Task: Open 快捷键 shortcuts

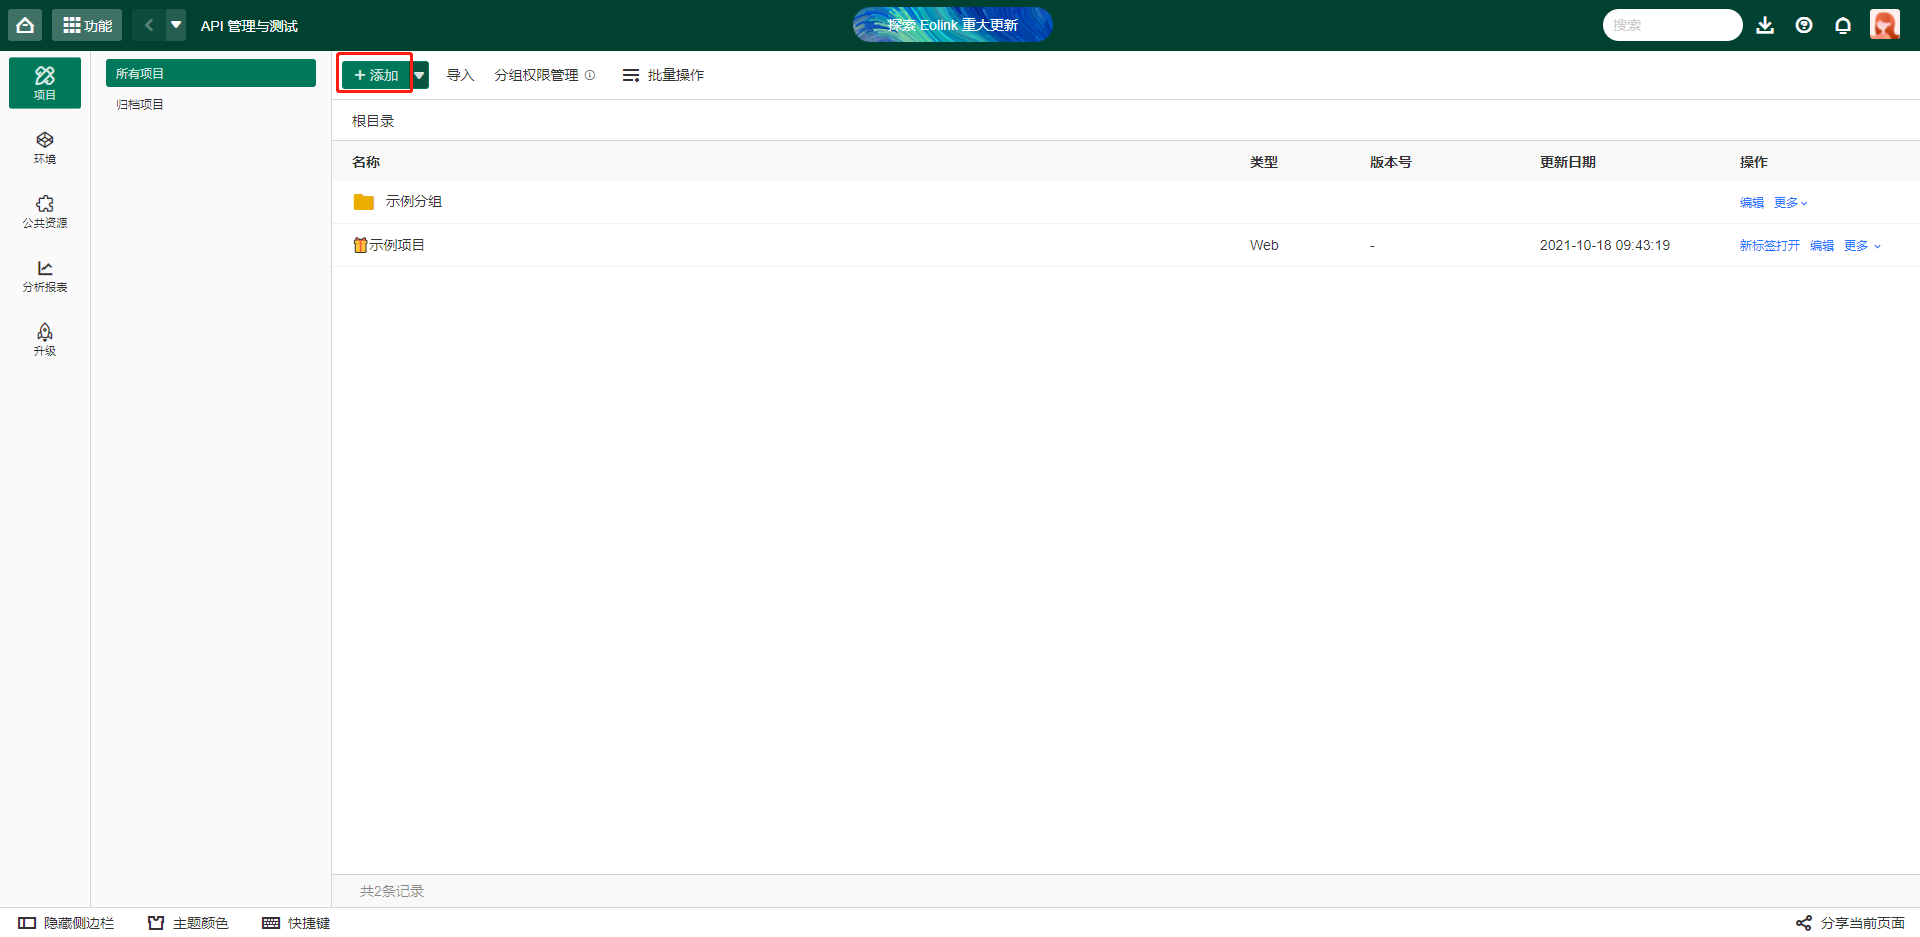Action: [x=296, y=923]
